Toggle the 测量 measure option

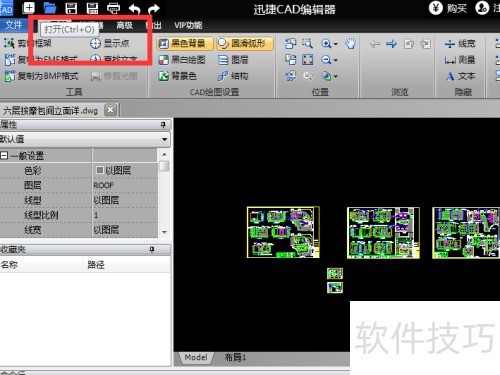coord(460,60)
